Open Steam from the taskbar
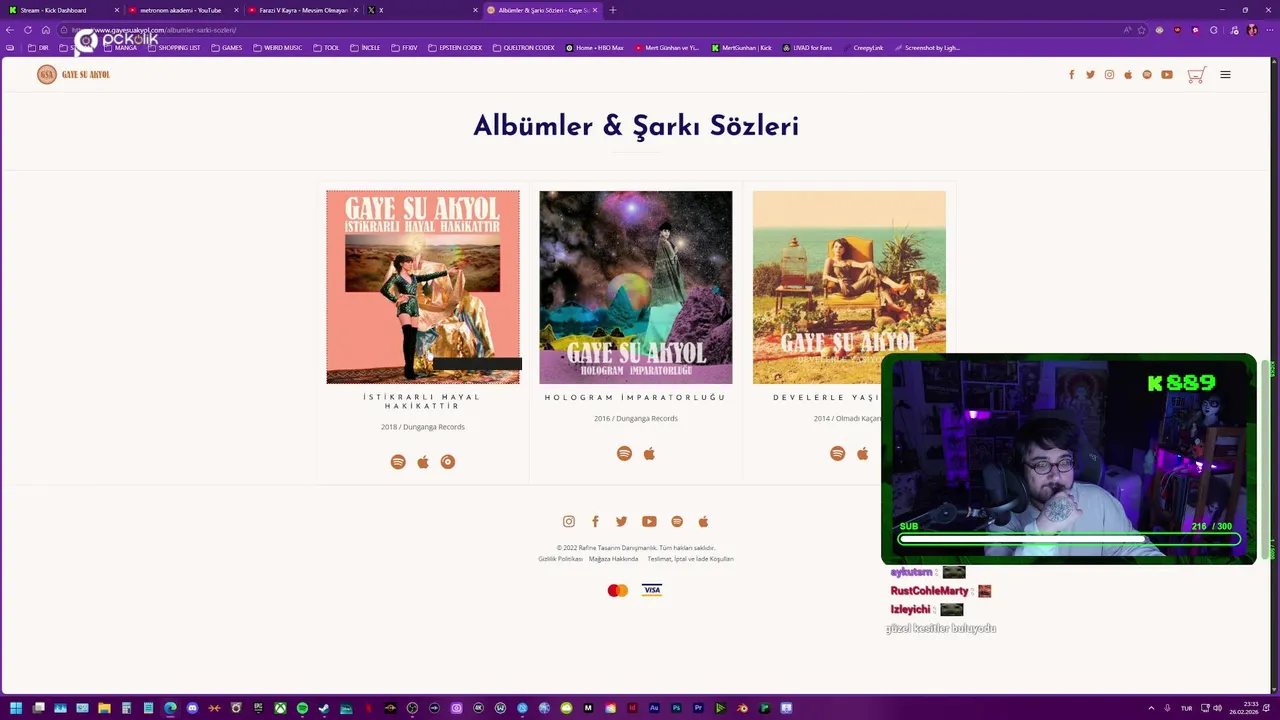 324,708
